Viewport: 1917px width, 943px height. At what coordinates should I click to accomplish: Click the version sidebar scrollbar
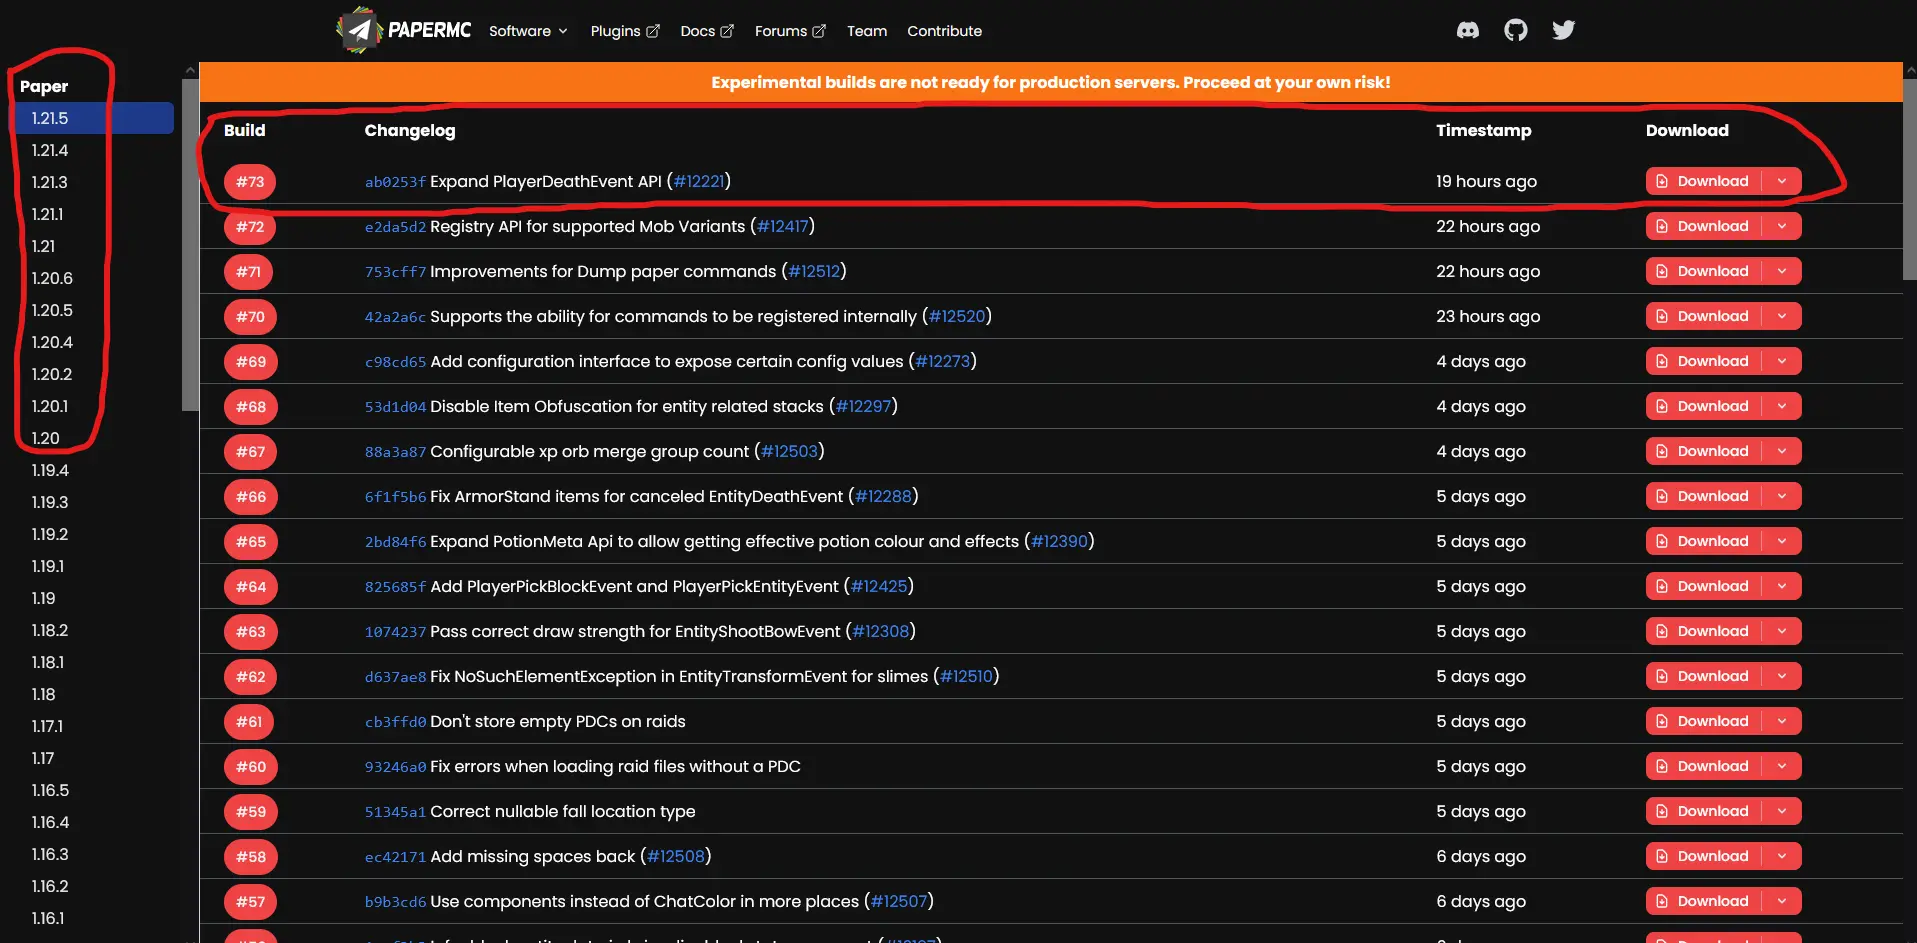pyautogui.click(x=190, y=245)
